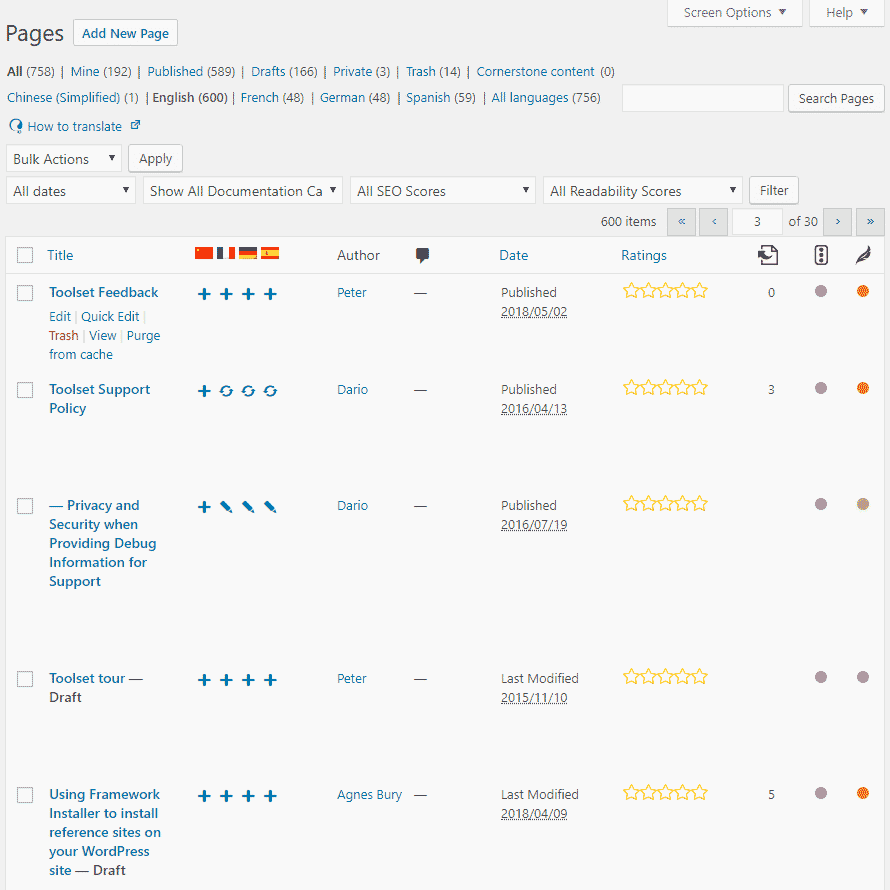This screenshot has height=890, width=890.
Task: Check the Toolset Feedback row checkbox
Action: point(25,293)
